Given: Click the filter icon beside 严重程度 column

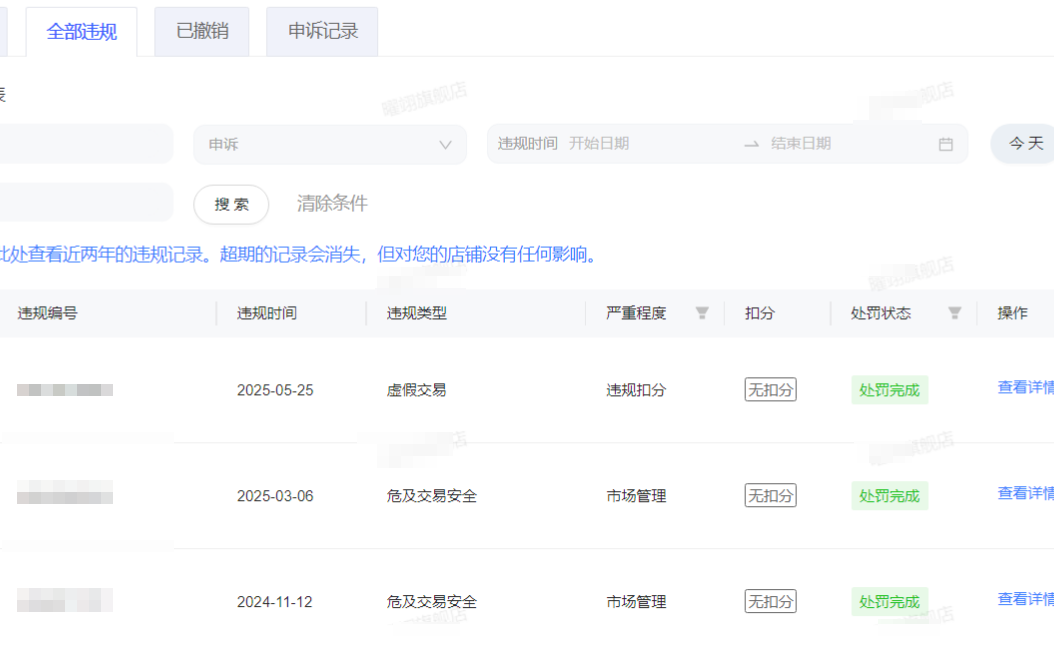Looking at the screenshot, I should 702,313.
